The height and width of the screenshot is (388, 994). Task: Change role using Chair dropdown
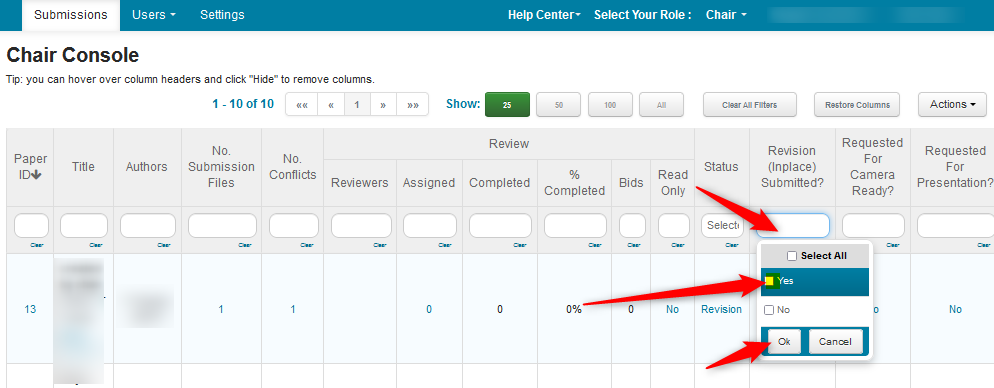[726, 15]
